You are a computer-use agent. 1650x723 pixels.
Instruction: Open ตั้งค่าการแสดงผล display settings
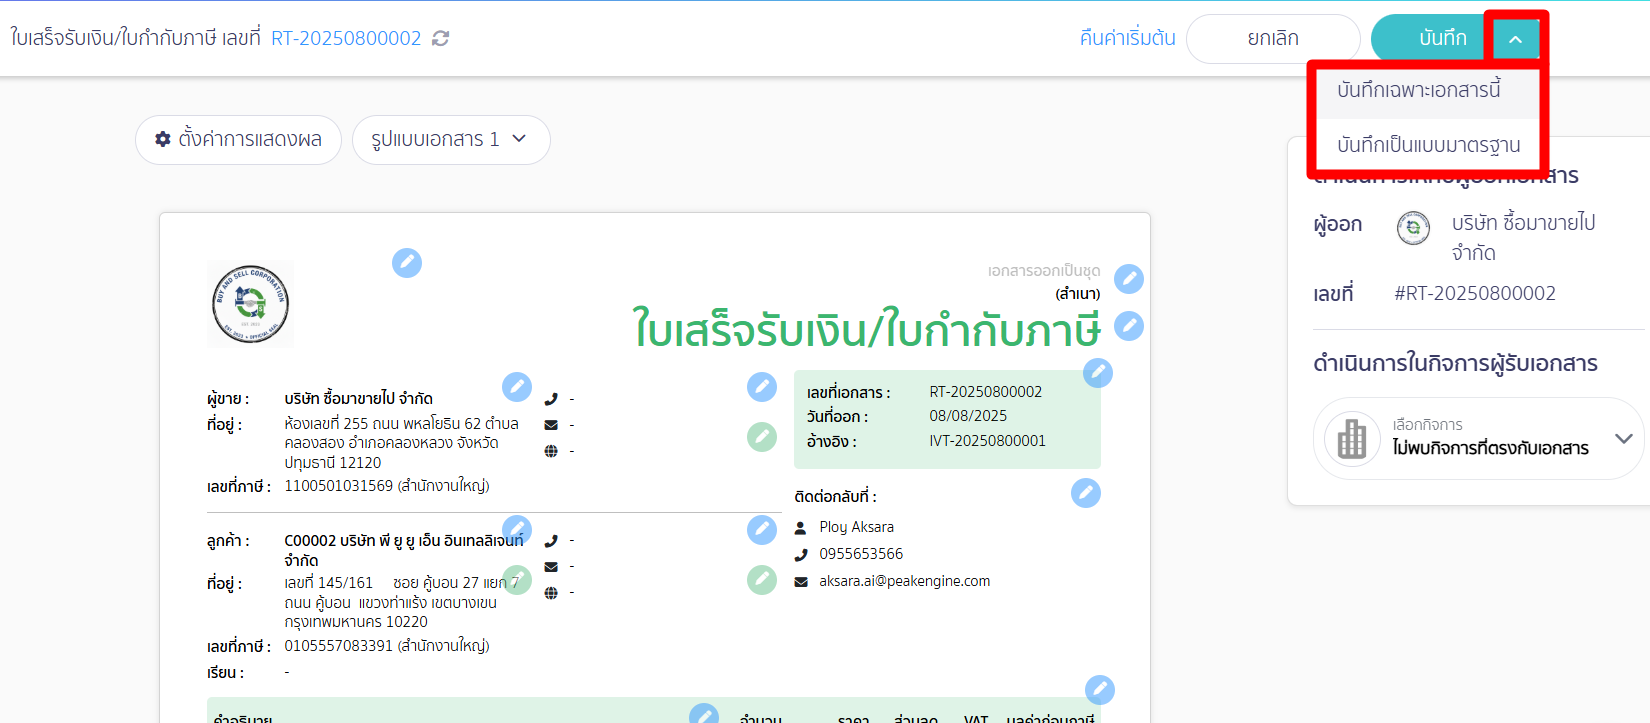[x=239, y=140]
